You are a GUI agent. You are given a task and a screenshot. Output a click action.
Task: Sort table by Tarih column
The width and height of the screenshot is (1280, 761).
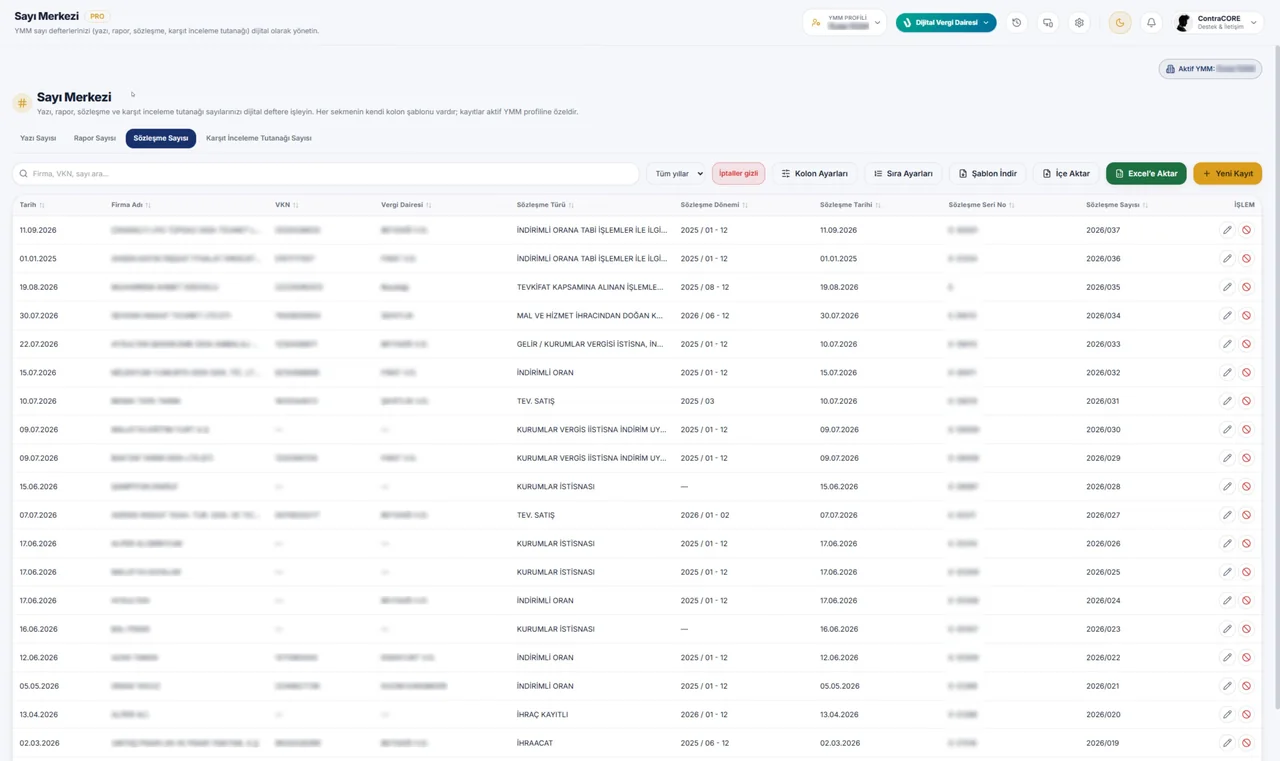32,205
